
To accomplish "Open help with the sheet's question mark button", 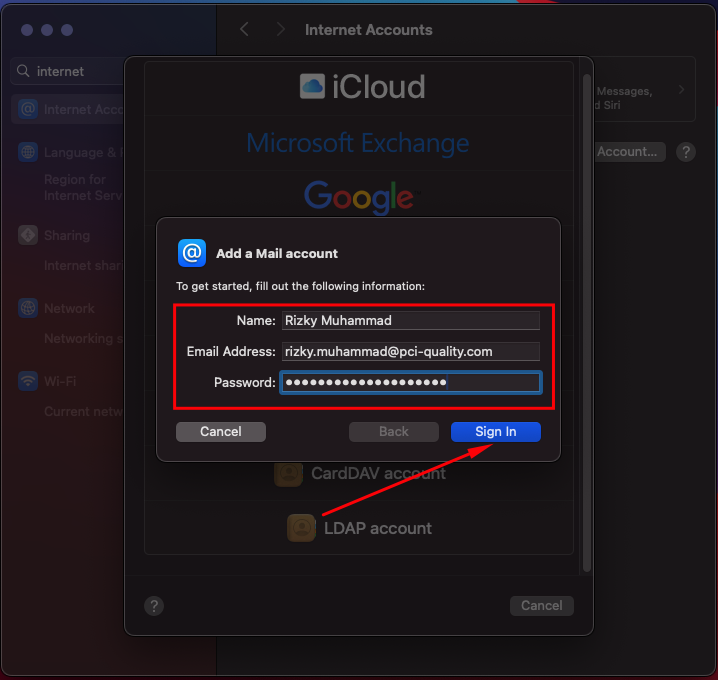I will tap(154, 606).
